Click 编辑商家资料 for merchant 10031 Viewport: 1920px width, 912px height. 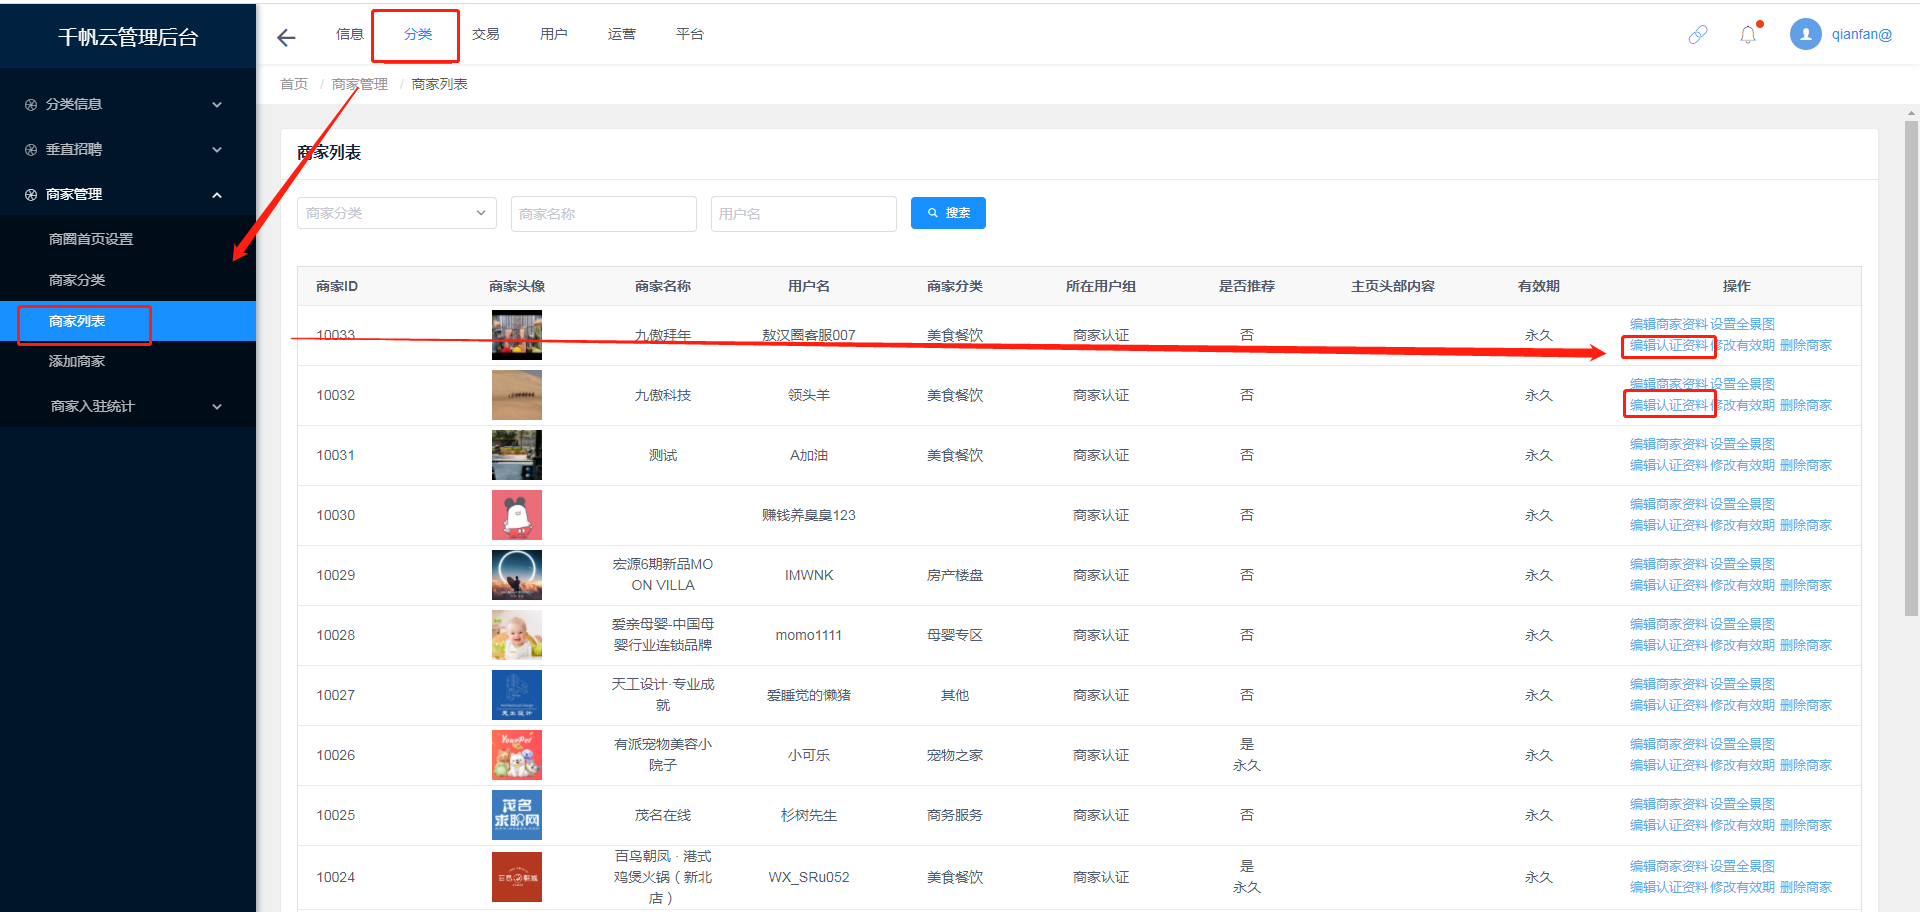[1669, 444]
